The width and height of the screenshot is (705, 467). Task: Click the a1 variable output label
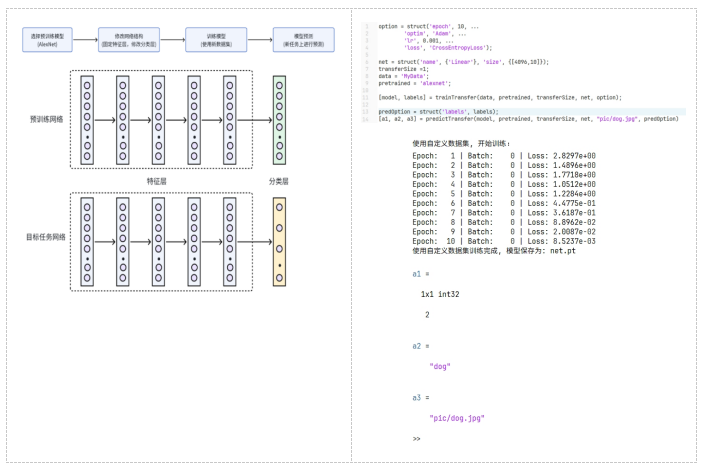[x=418, y=273]
